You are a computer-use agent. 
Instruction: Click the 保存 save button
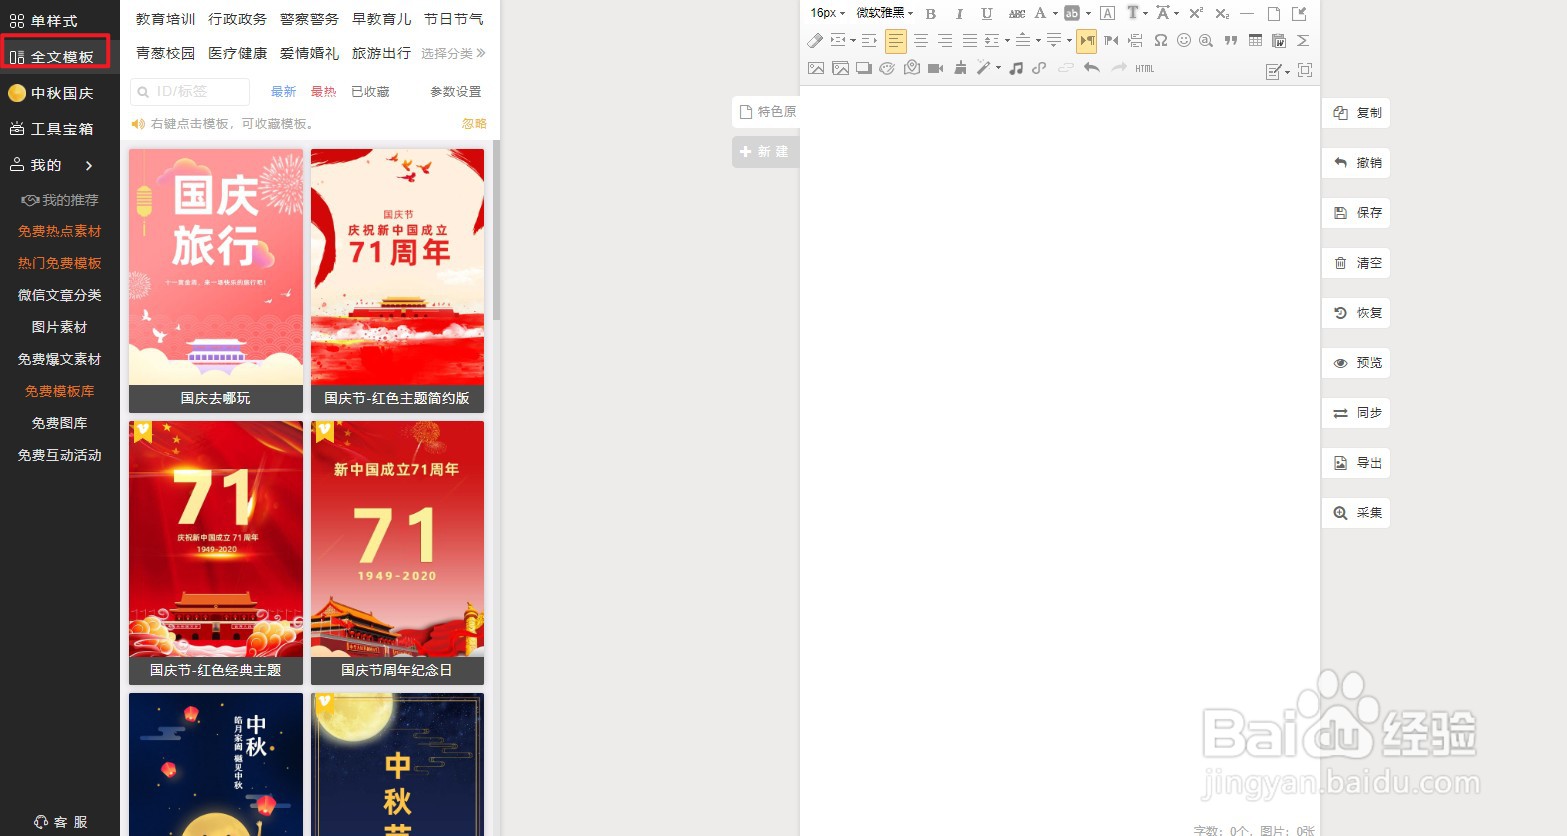click(x=1356, y=213)
